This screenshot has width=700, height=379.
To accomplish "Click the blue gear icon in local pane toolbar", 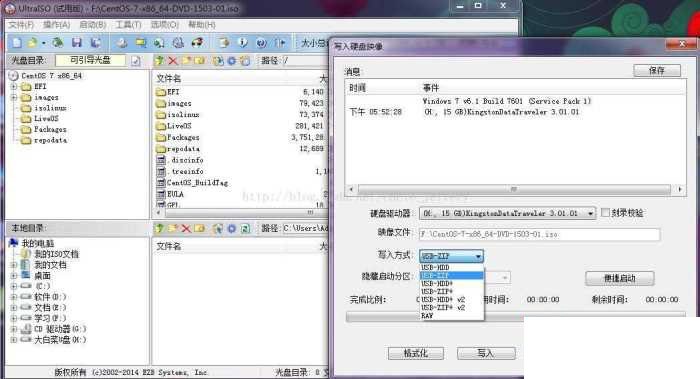I will click(231, 229).
